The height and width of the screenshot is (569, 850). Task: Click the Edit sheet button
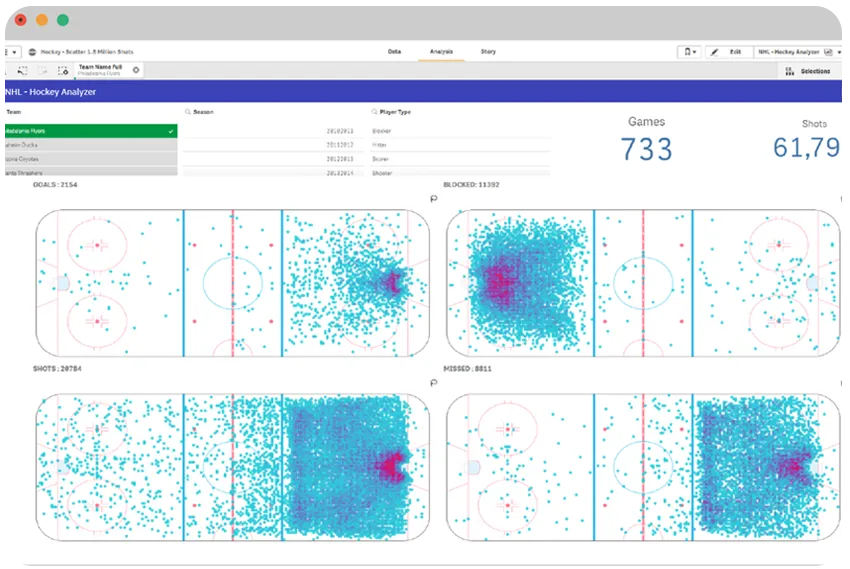coord(728,52)
